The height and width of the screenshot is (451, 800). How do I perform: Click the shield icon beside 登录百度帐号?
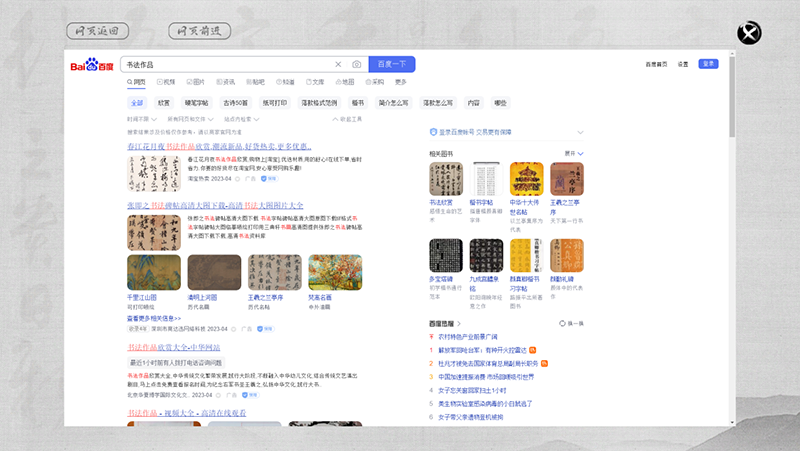[x=432, y=131]
